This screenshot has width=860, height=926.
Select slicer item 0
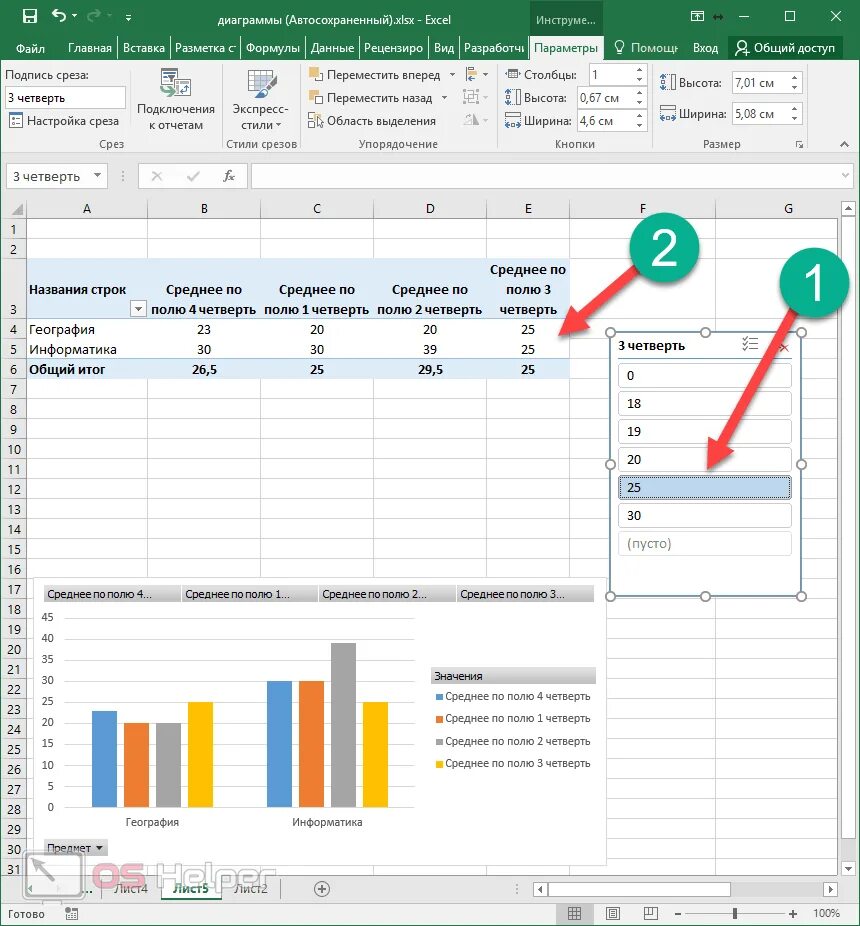tap(705, 376)
